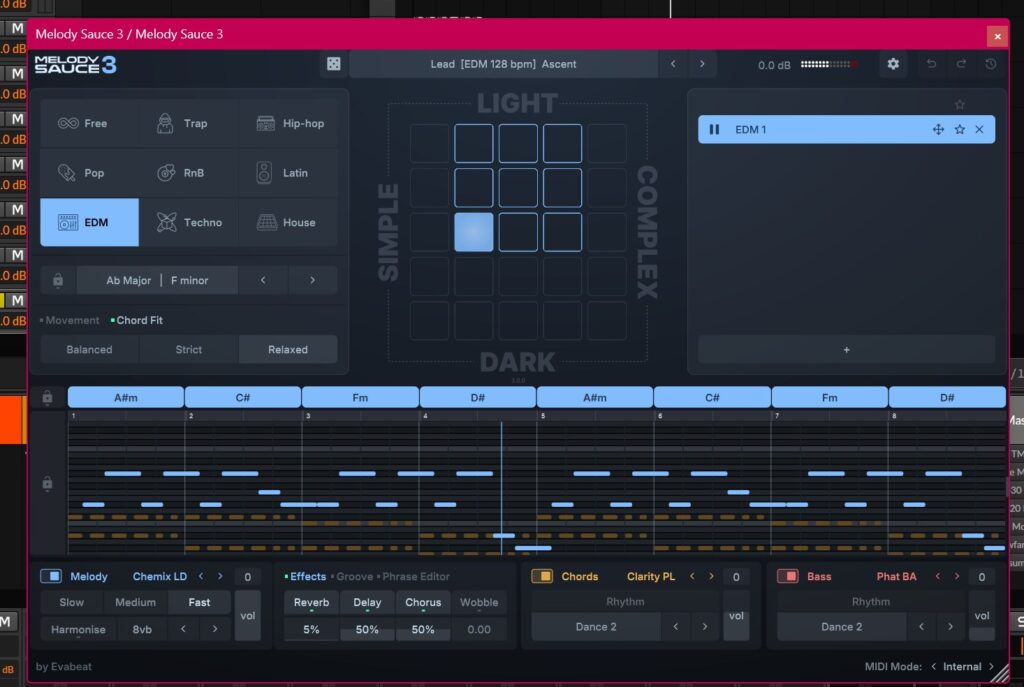Switch to the Groove tab
1024x687 pixels.
(x=354, y=576)
